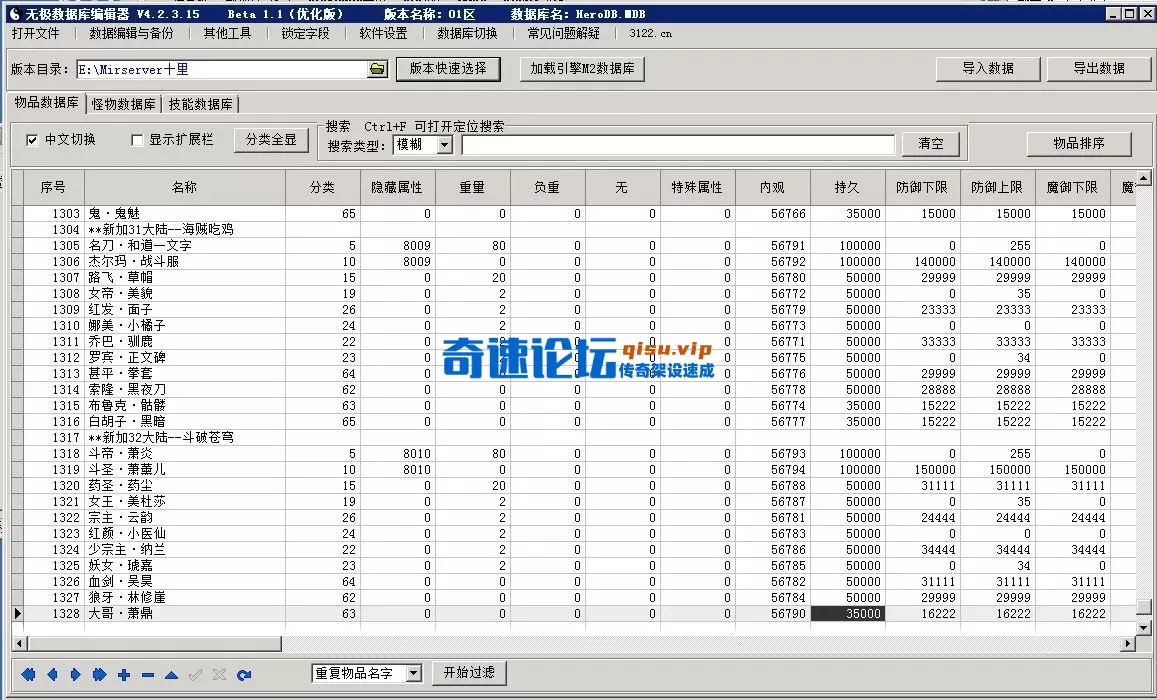
Task: Refresh data with the circular arrow icon
Action: pos(243,675)
